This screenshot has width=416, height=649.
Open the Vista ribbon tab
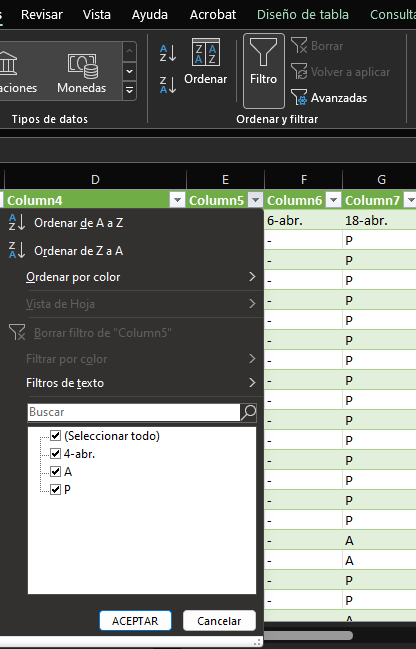pyautogui.click(x=96, y=14)
